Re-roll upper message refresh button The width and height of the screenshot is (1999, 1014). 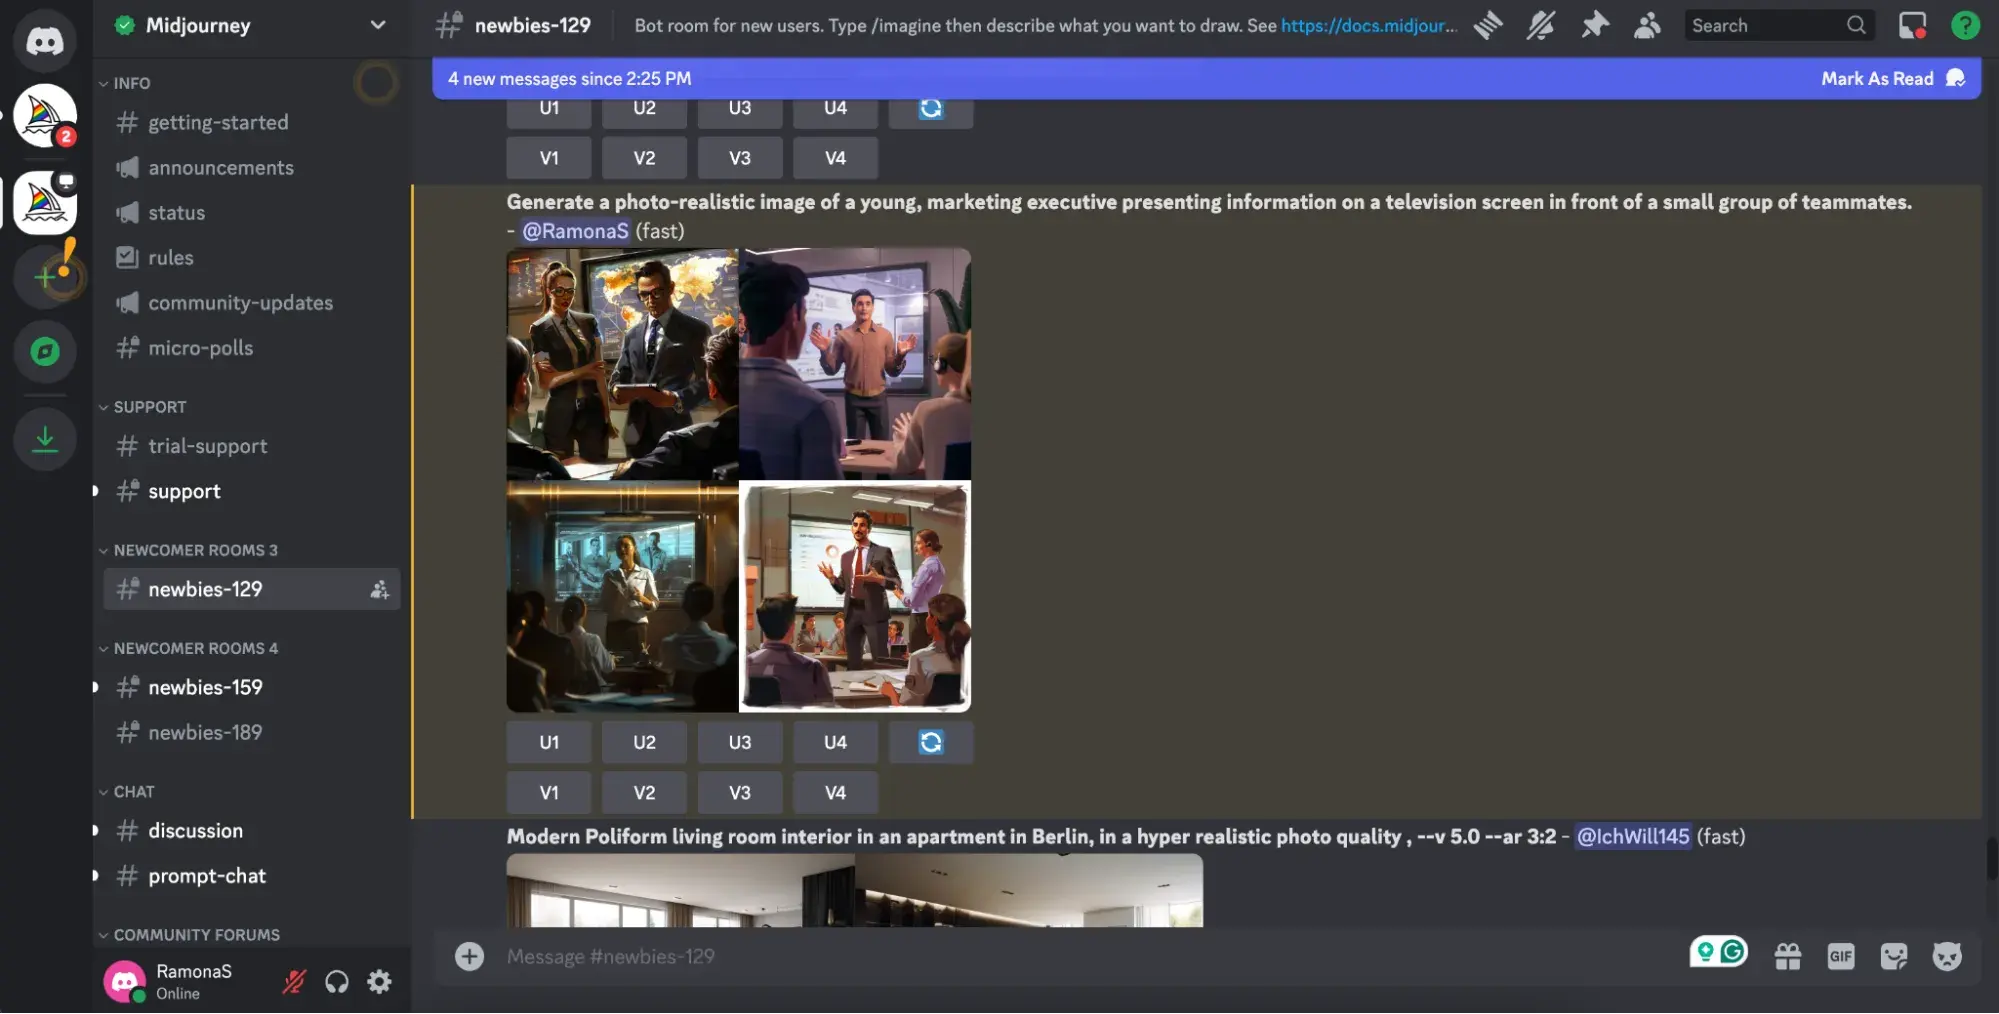(931, 108)
